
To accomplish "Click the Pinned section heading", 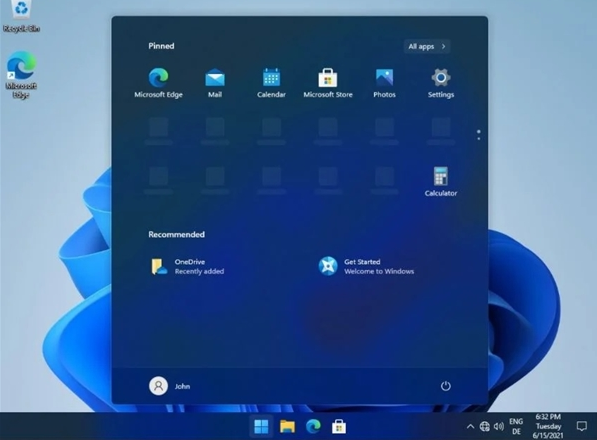I will [x=161, y=46].
